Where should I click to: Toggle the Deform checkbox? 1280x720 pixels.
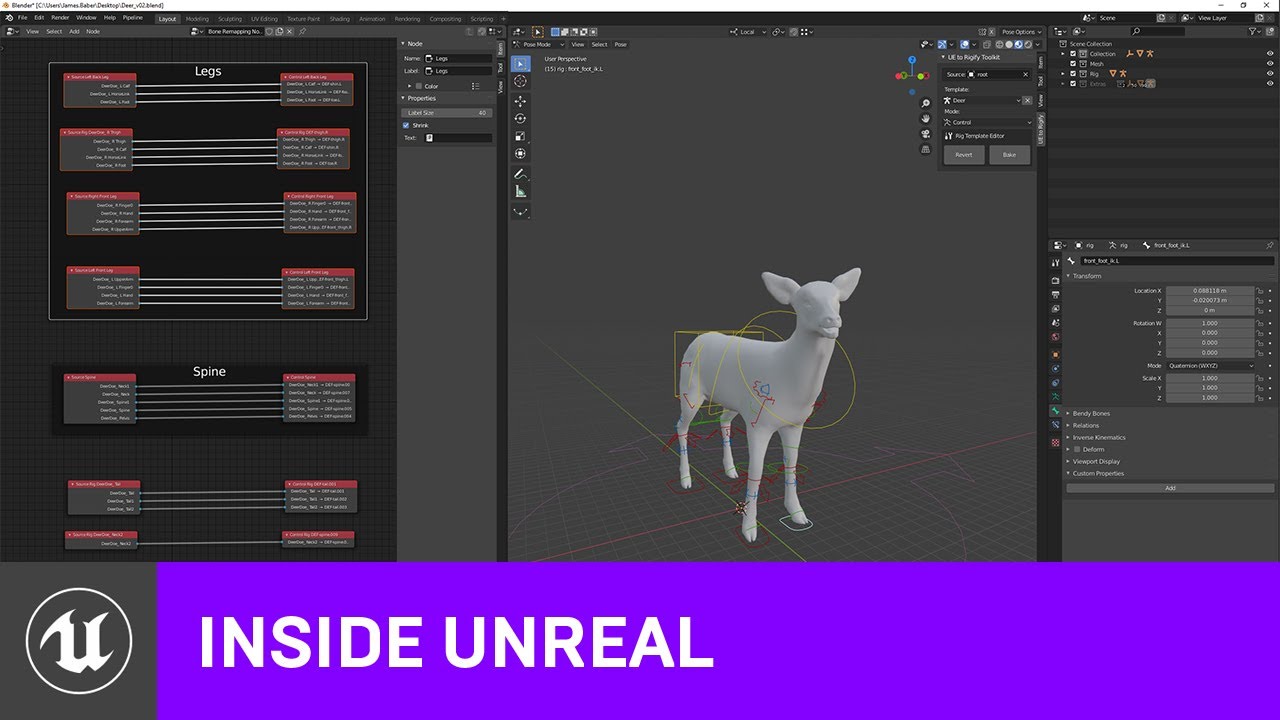pos(1077,449)
